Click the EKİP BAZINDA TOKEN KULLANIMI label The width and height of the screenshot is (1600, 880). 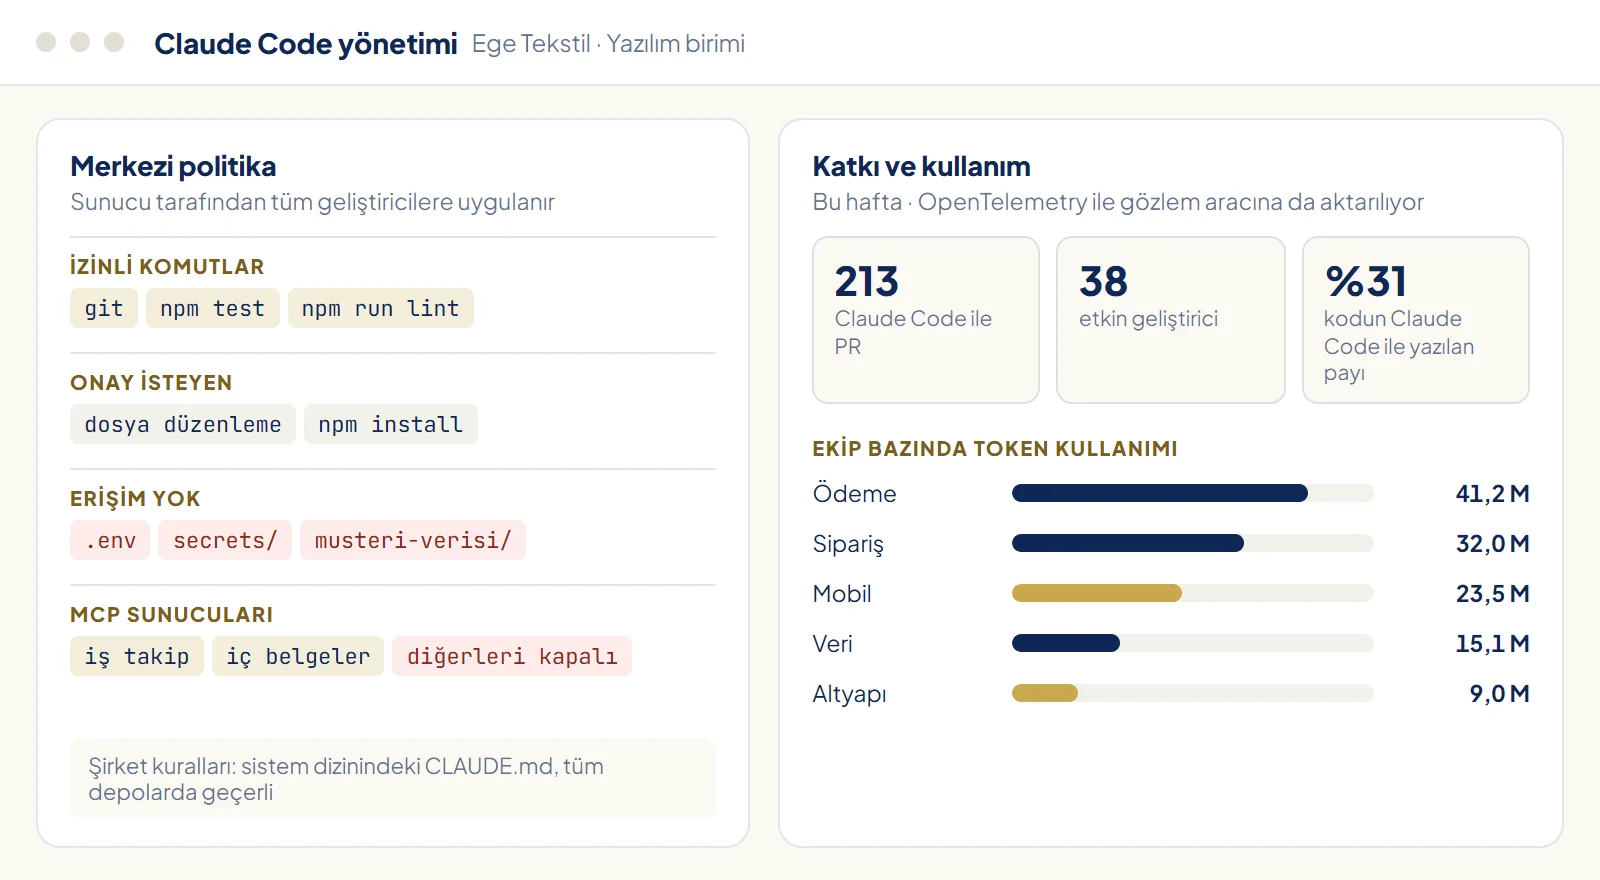click(x=995, y=448)
